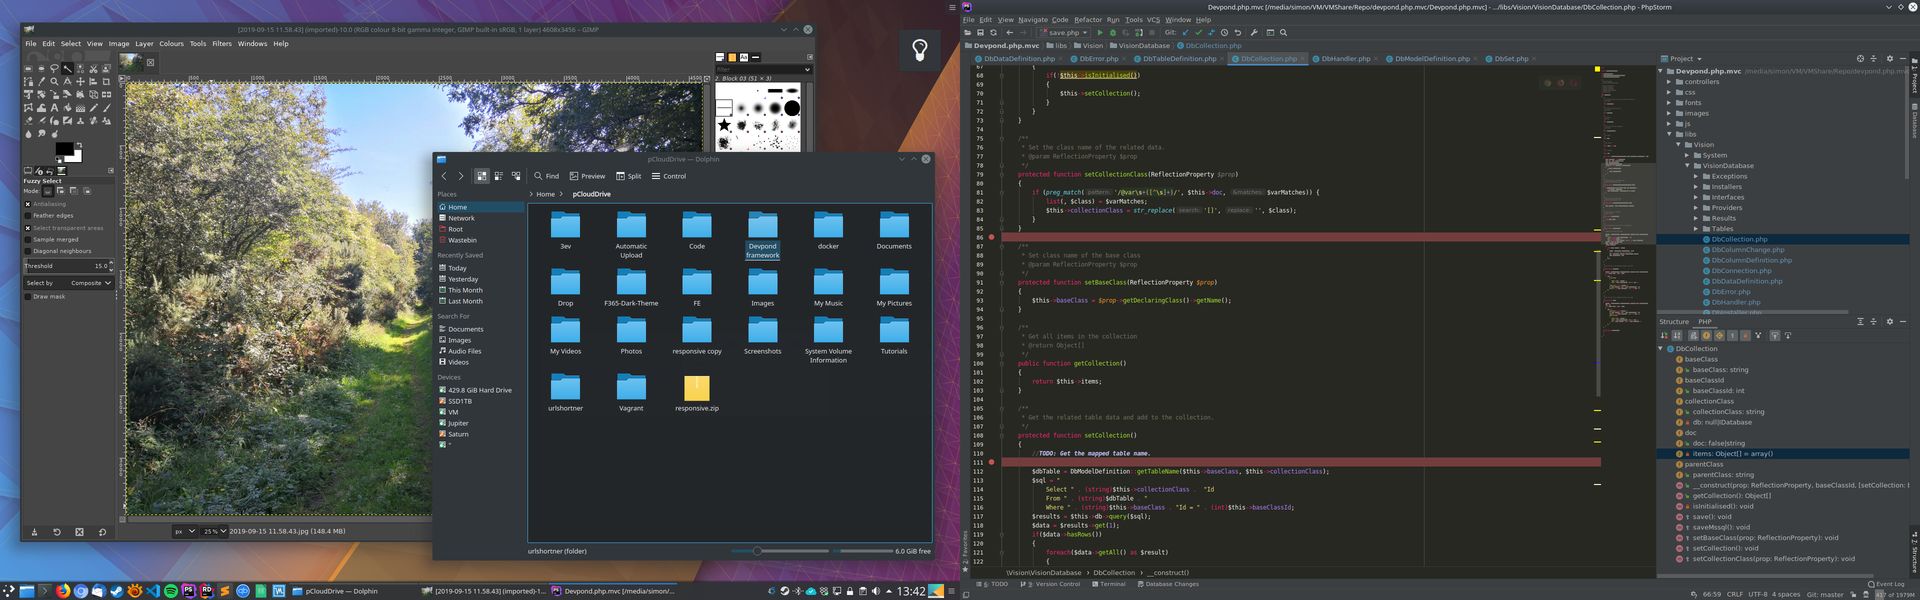
Task: Enable the Sample merged checkbox
Action: pyautogui.click(x=27, y=240)
